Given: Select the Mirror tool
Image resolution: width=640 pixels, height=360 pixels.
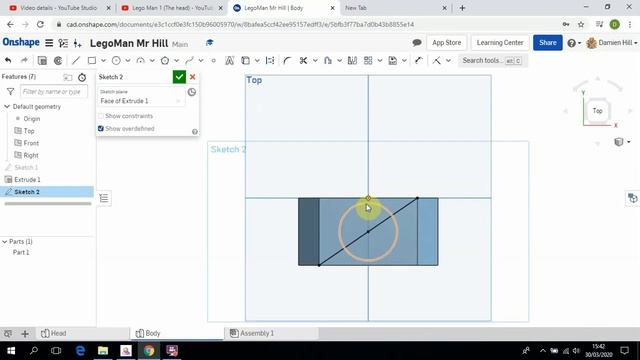Looking at the screenshot, I should [x=352, y=60].
